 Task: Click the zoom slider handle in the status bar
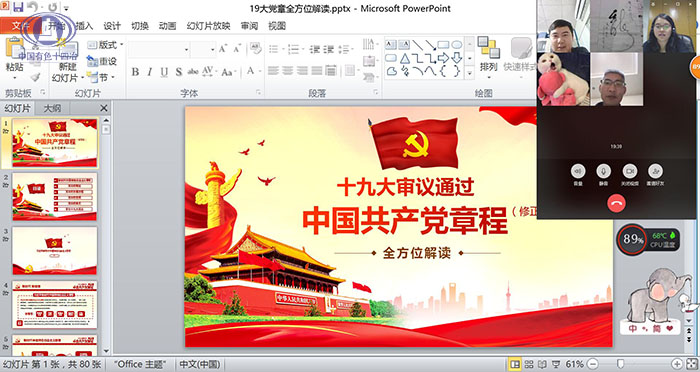point(620,364)
